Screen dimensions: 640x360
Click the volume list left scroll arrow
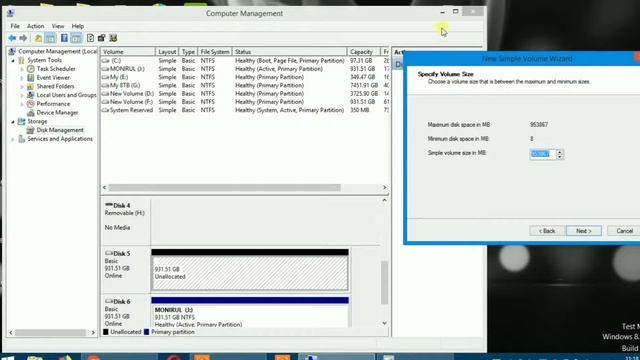coord(105,187)
